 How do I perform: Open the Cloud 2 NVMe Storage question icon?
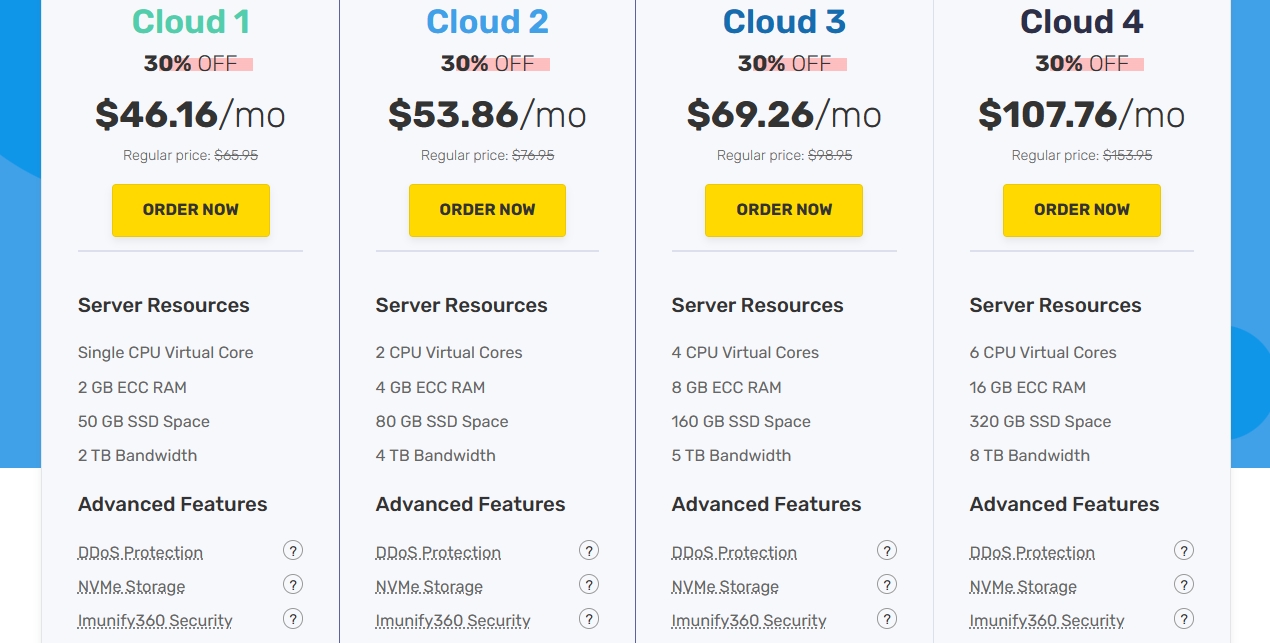[x=589, y=584]
